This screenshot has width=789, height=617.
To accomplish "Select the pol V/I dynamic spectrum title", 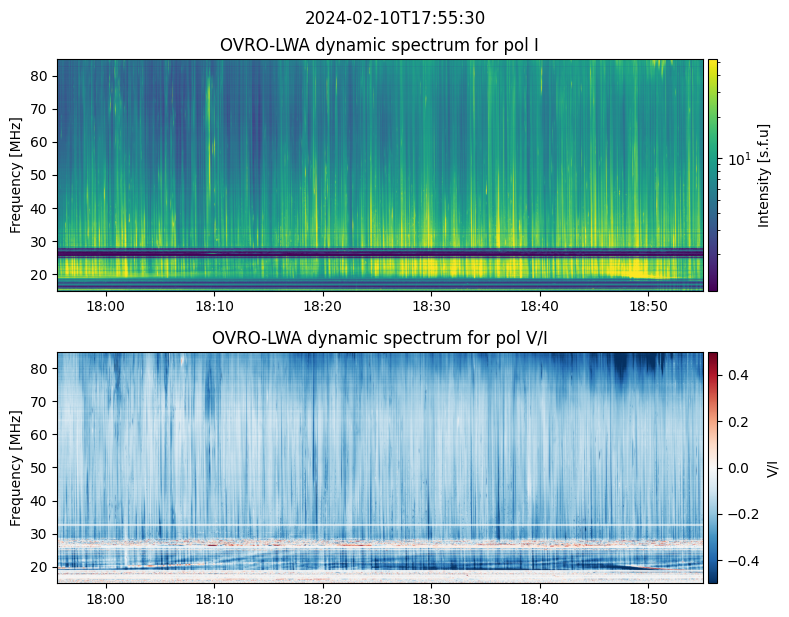I will click(380, 338).
